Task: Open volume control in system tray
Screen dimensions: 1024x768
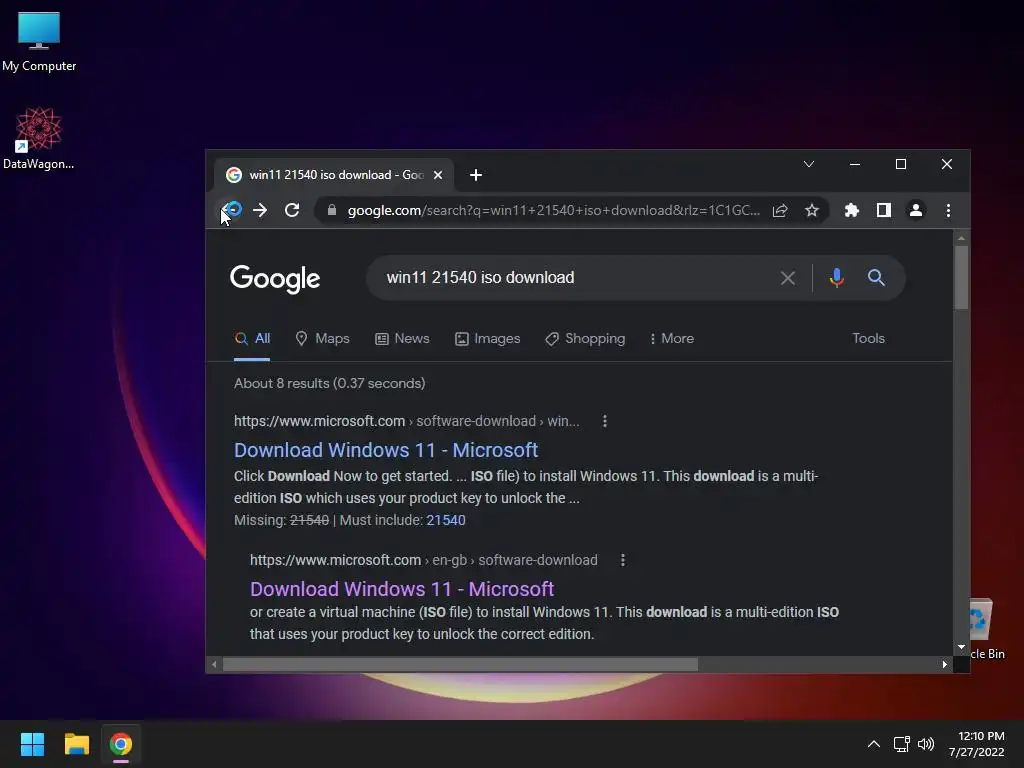Action: pyautogui.click(x=926, y=744)
